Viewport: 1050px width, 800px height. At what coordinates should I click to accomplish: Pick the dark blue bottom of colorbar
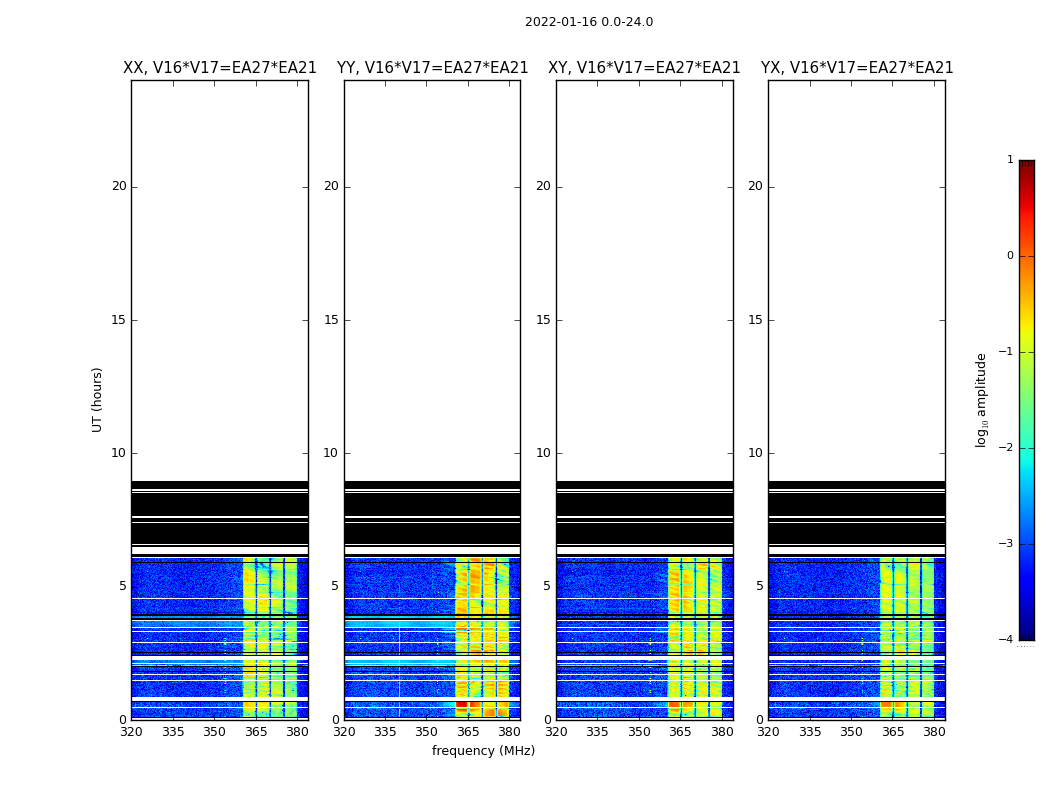coord(1026,634)
